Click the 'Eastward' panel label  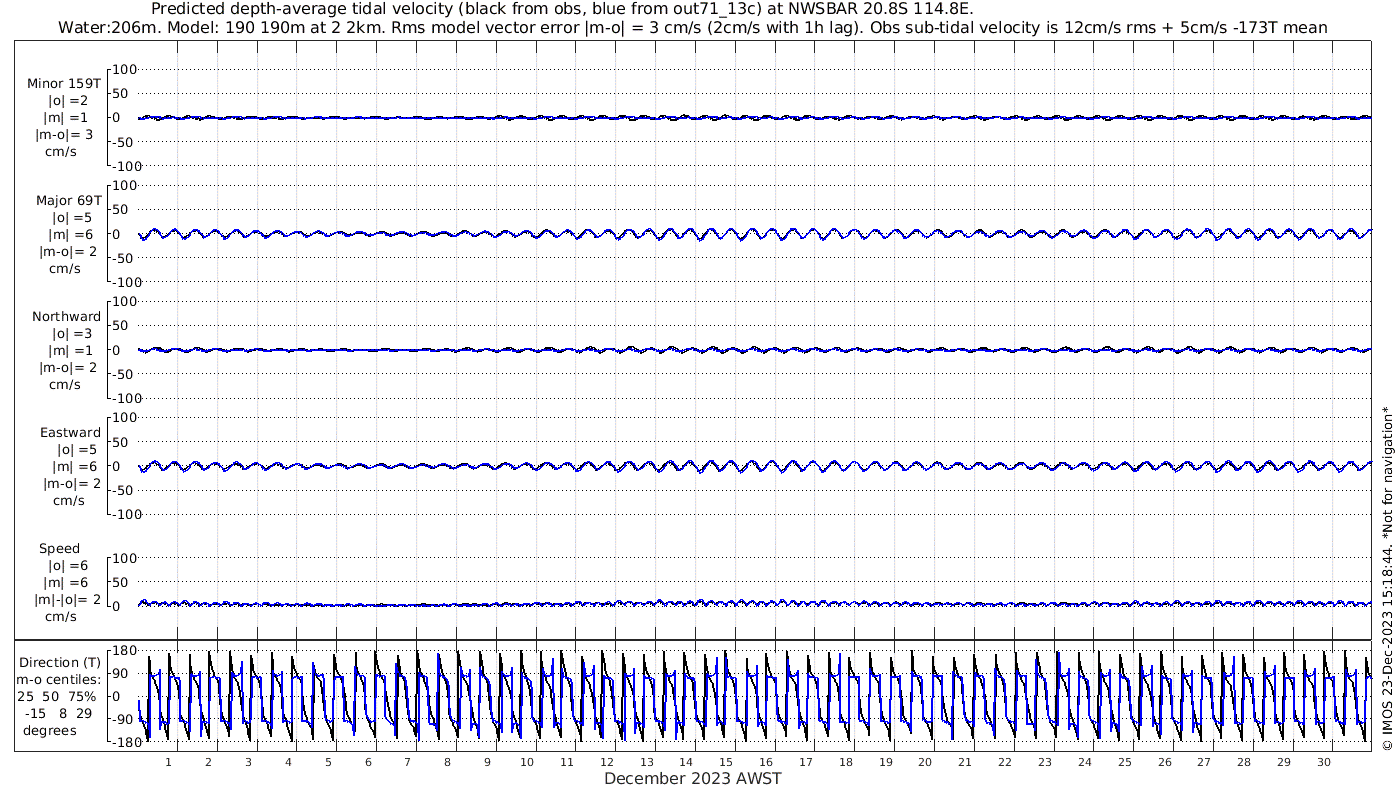point(71,433)
